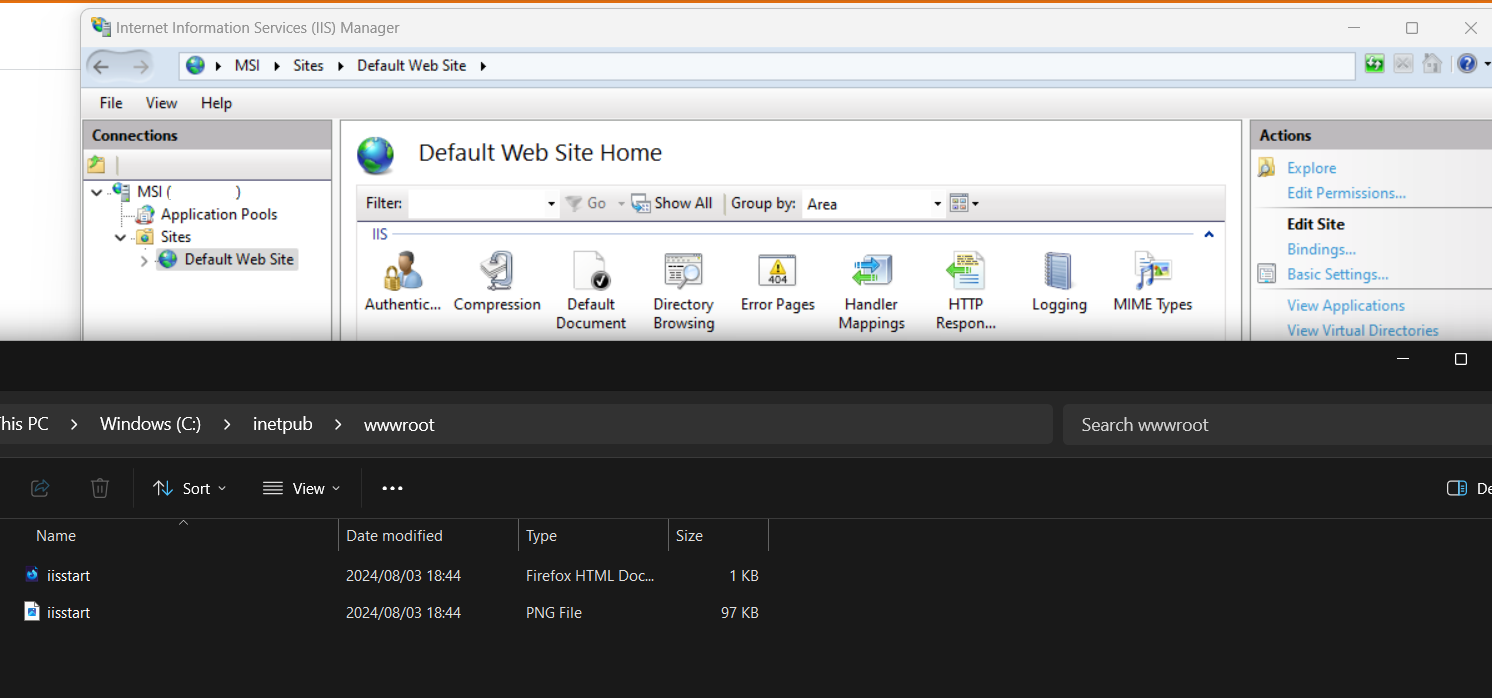Click the Bindings link in Actions
Viewport: 1492px width, 698px height.
pyautogui.click(x=1321, y=249)
